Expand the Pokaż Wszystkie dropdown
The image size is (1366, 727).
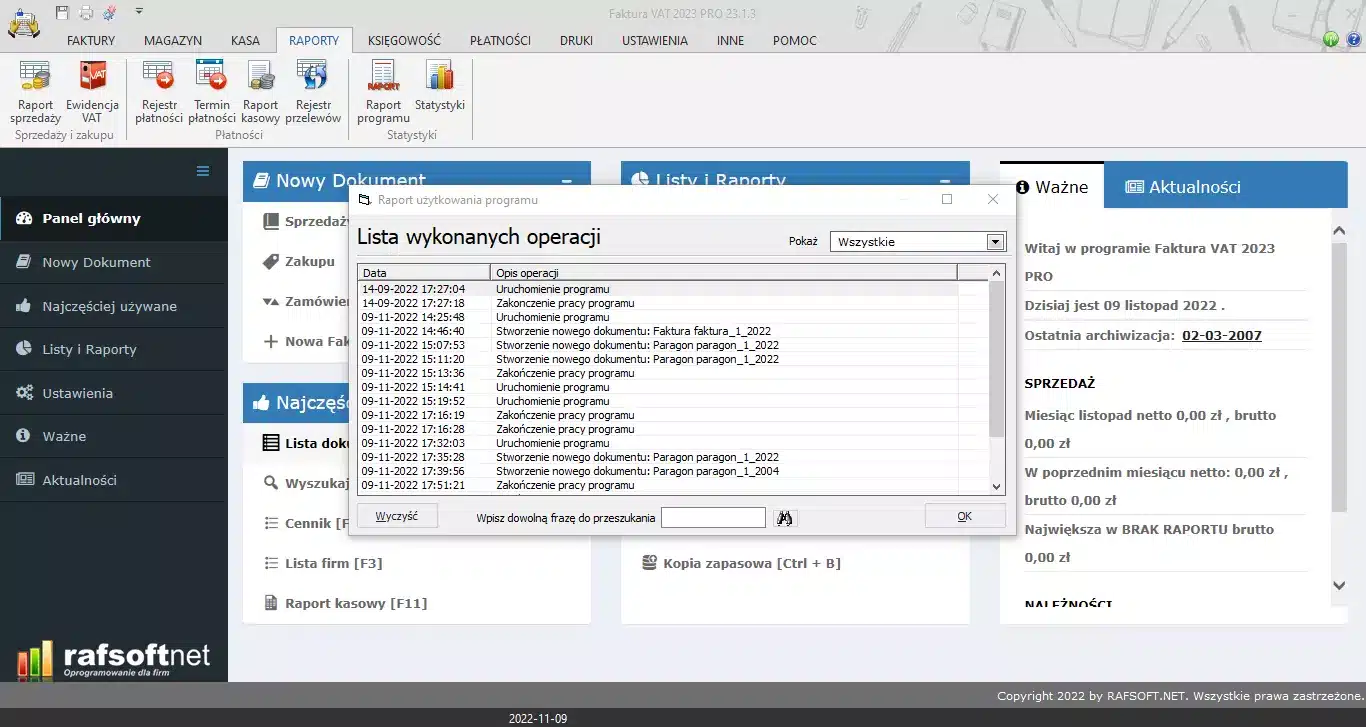(x=994, y=242)
